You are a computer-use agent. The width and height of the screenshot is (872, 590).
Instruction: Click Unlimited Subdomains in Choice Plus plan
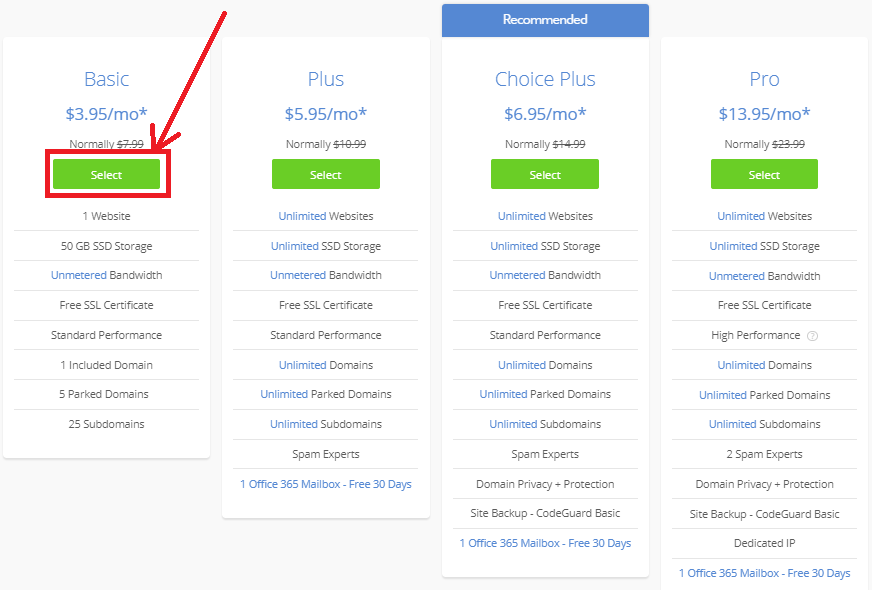click(513, 424)
